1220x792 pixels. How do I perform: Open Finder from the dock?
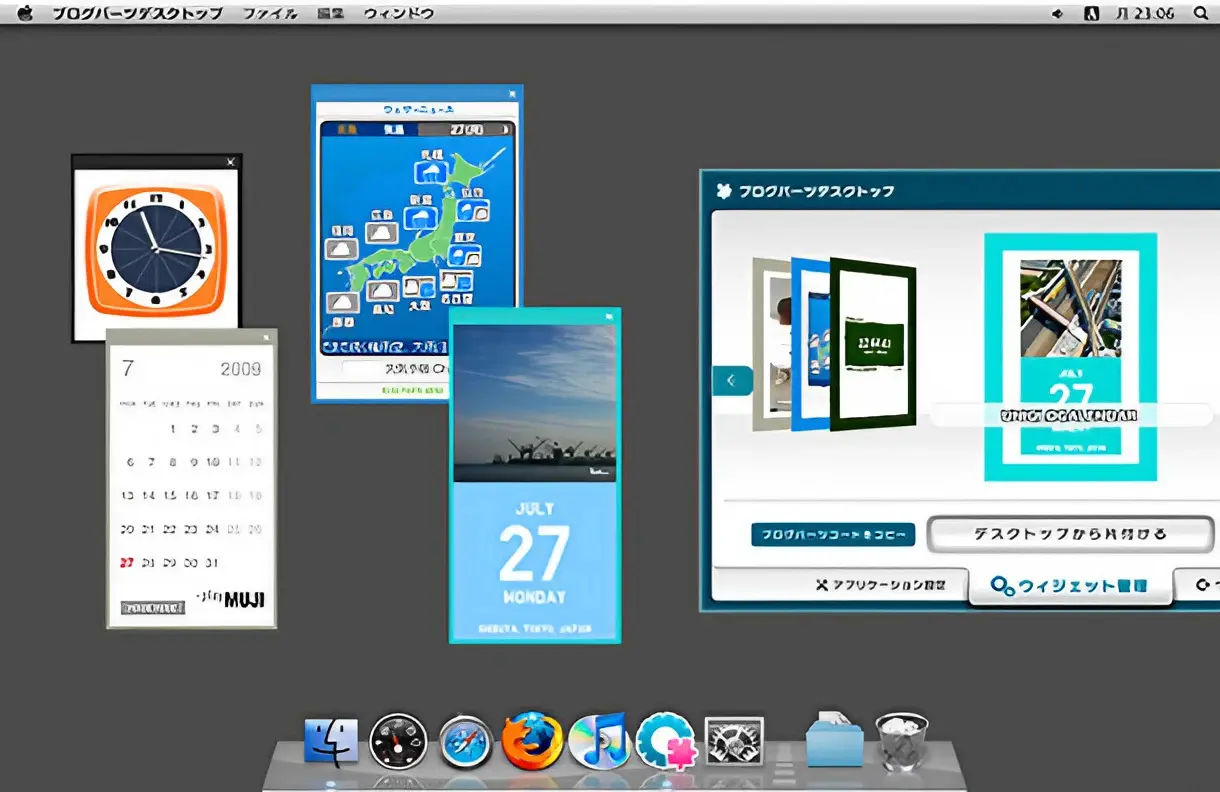click(x=331, y=742)
